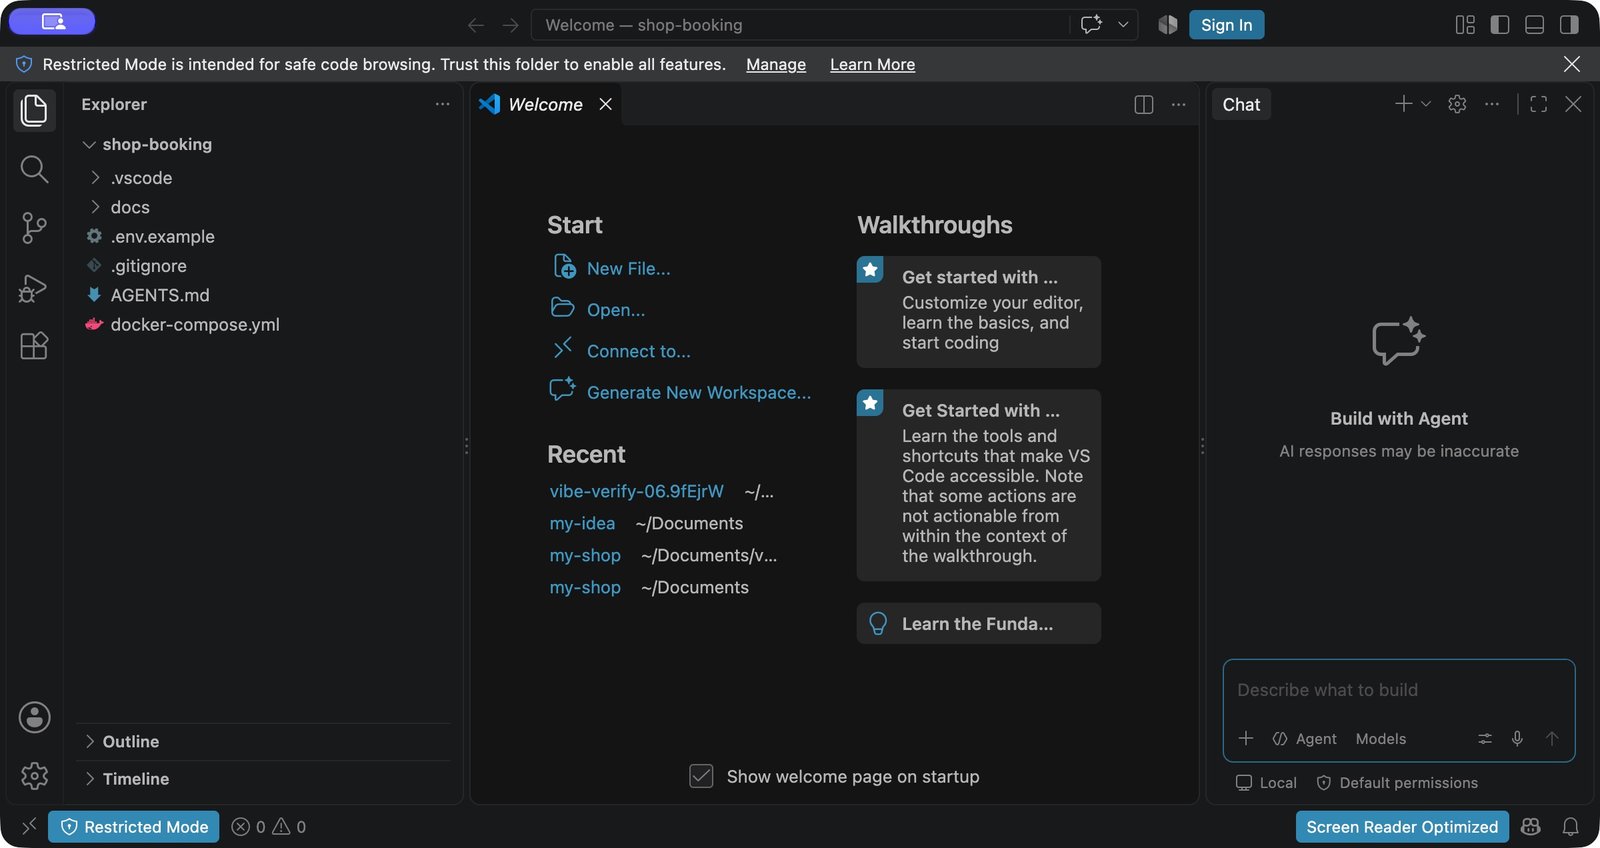Open chat tools configuration icon
This screenshot has height=848, width=1600.
click(x=1485, y=739)
